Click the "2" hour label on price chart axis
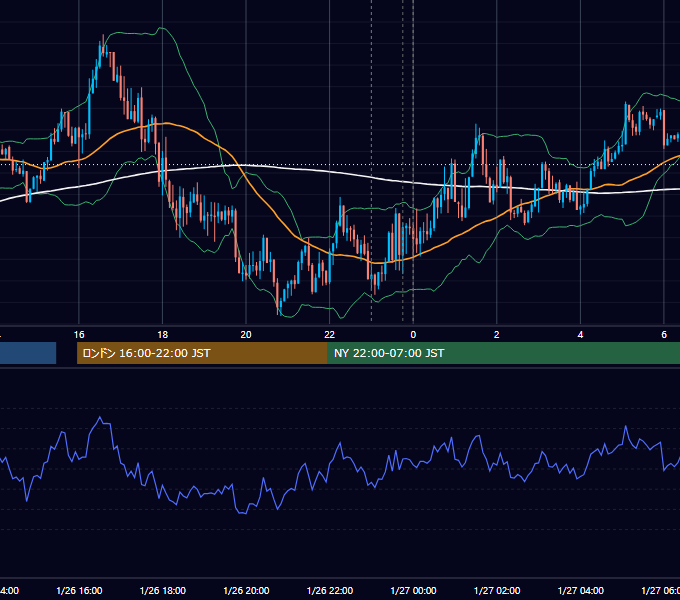The width and height of the screenshot is (680, 600). click(x=497, y=335)
